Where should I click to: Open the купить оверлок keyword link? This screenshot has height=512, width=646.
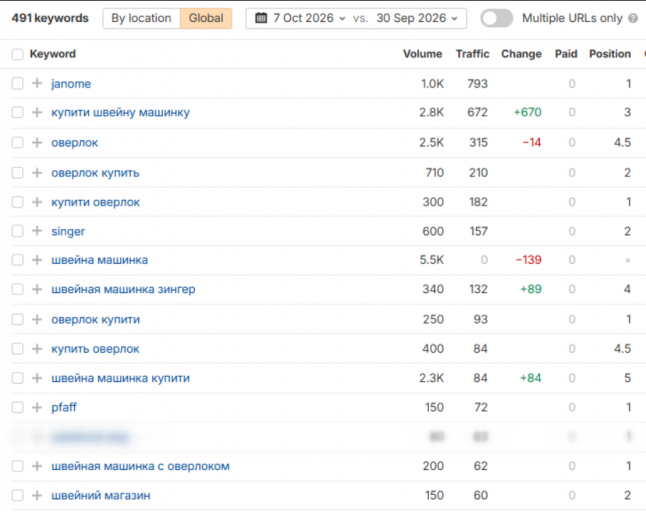pyautogui.click(x=95, y=349)
